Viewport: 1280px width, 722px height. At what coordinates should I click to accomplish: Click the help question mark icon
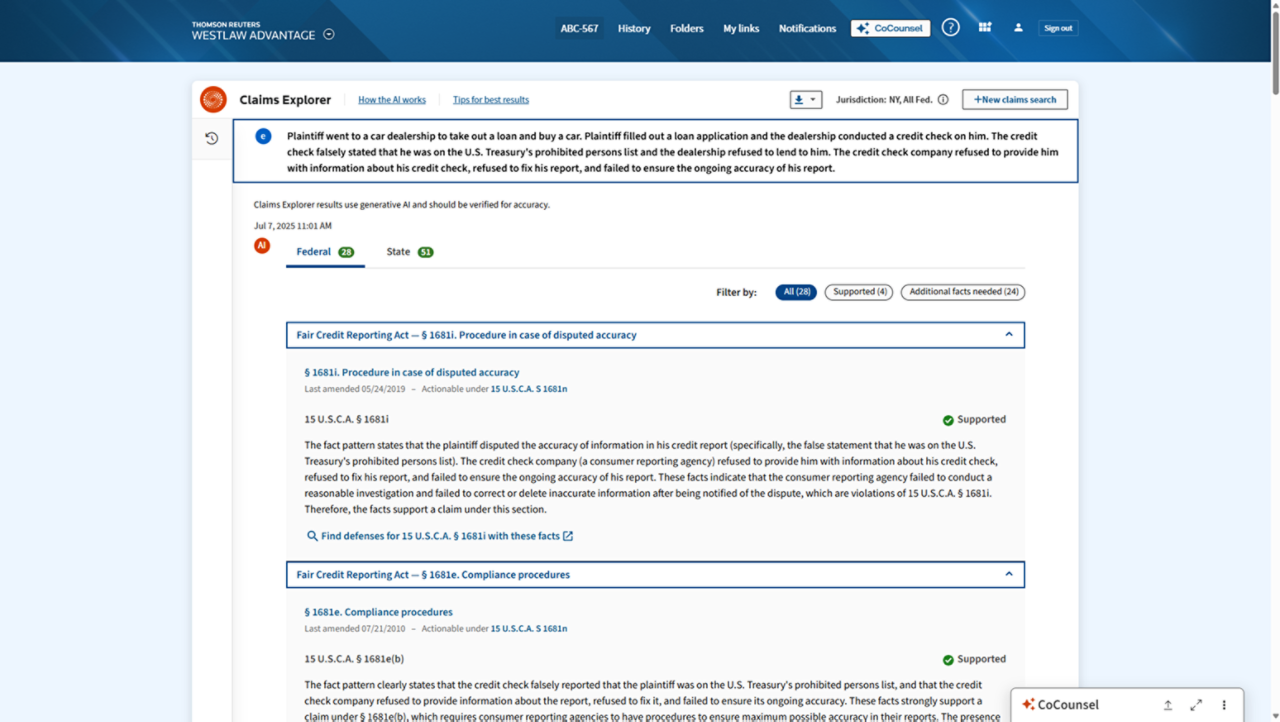point(950,28)
